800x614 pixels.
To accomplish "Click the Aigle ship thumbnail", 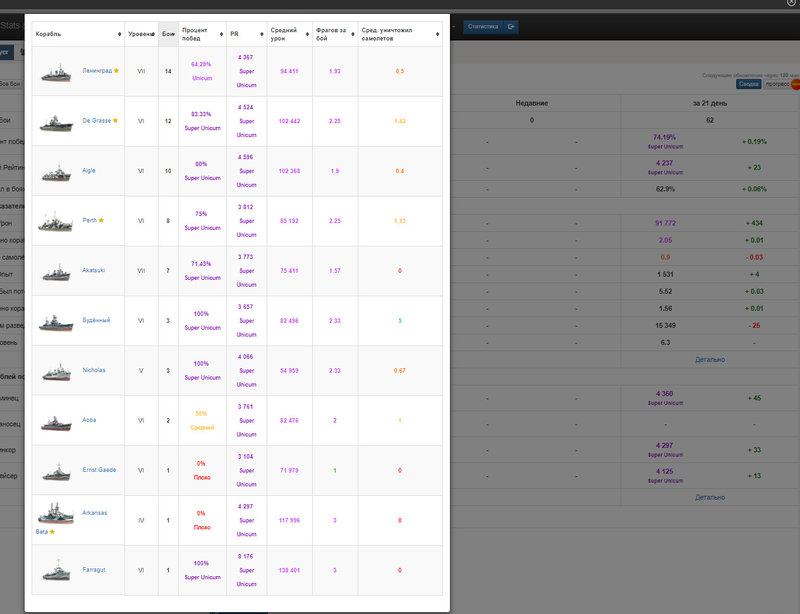I will 56,173.
